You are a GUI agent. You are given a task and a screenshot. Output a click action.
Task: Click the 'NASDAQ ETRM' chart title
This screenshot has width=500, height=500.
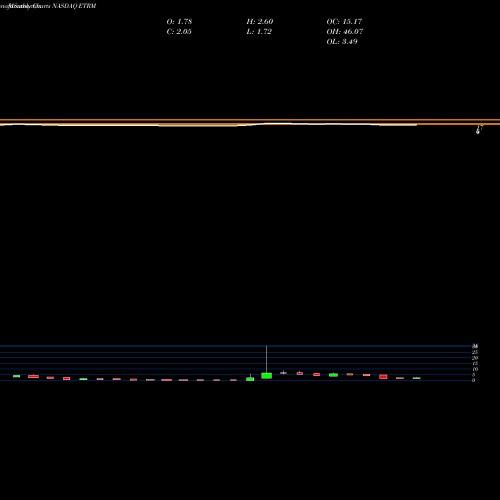click(x=74, y=6)
